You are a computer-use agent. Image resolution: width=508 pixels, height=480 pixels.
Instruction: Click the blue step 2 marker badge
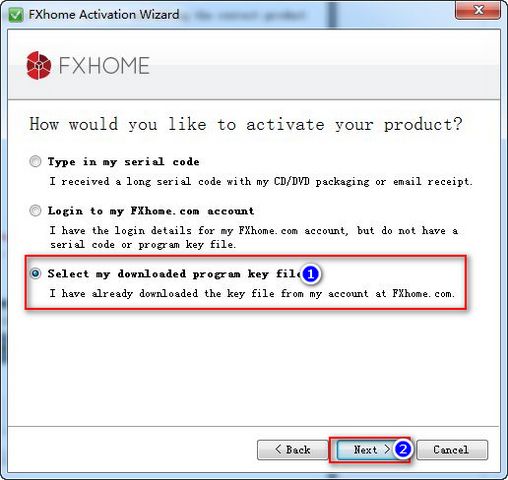point(403,449)
